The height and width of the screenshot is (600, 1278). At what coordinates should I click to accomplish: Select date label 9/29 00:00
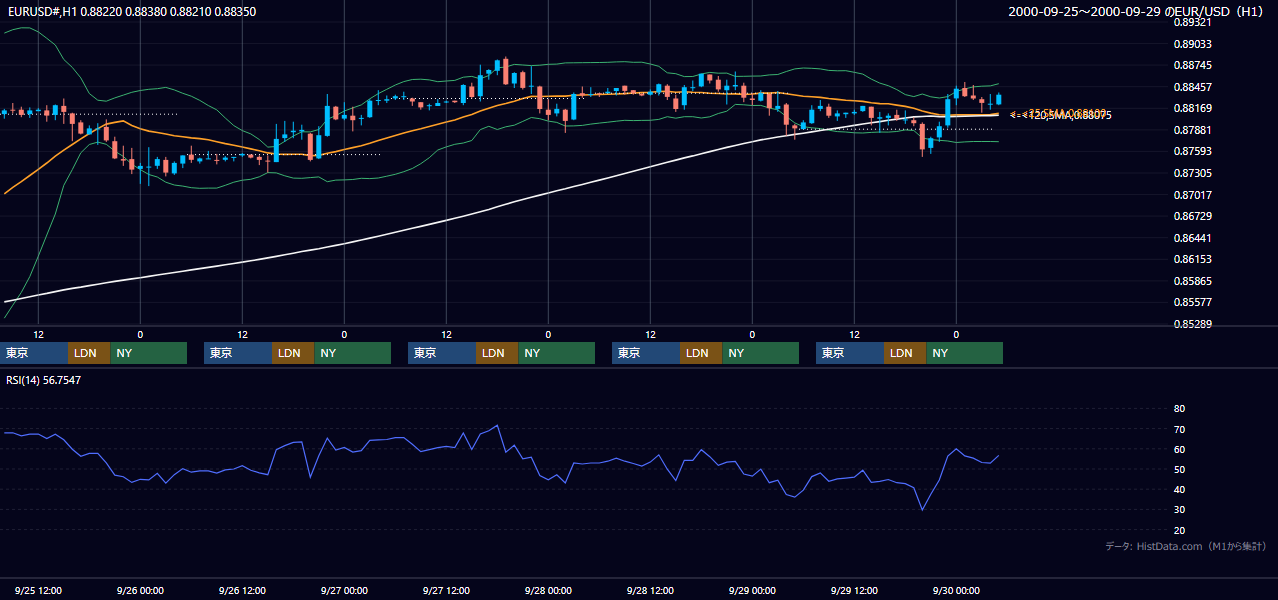click(753, 591)
